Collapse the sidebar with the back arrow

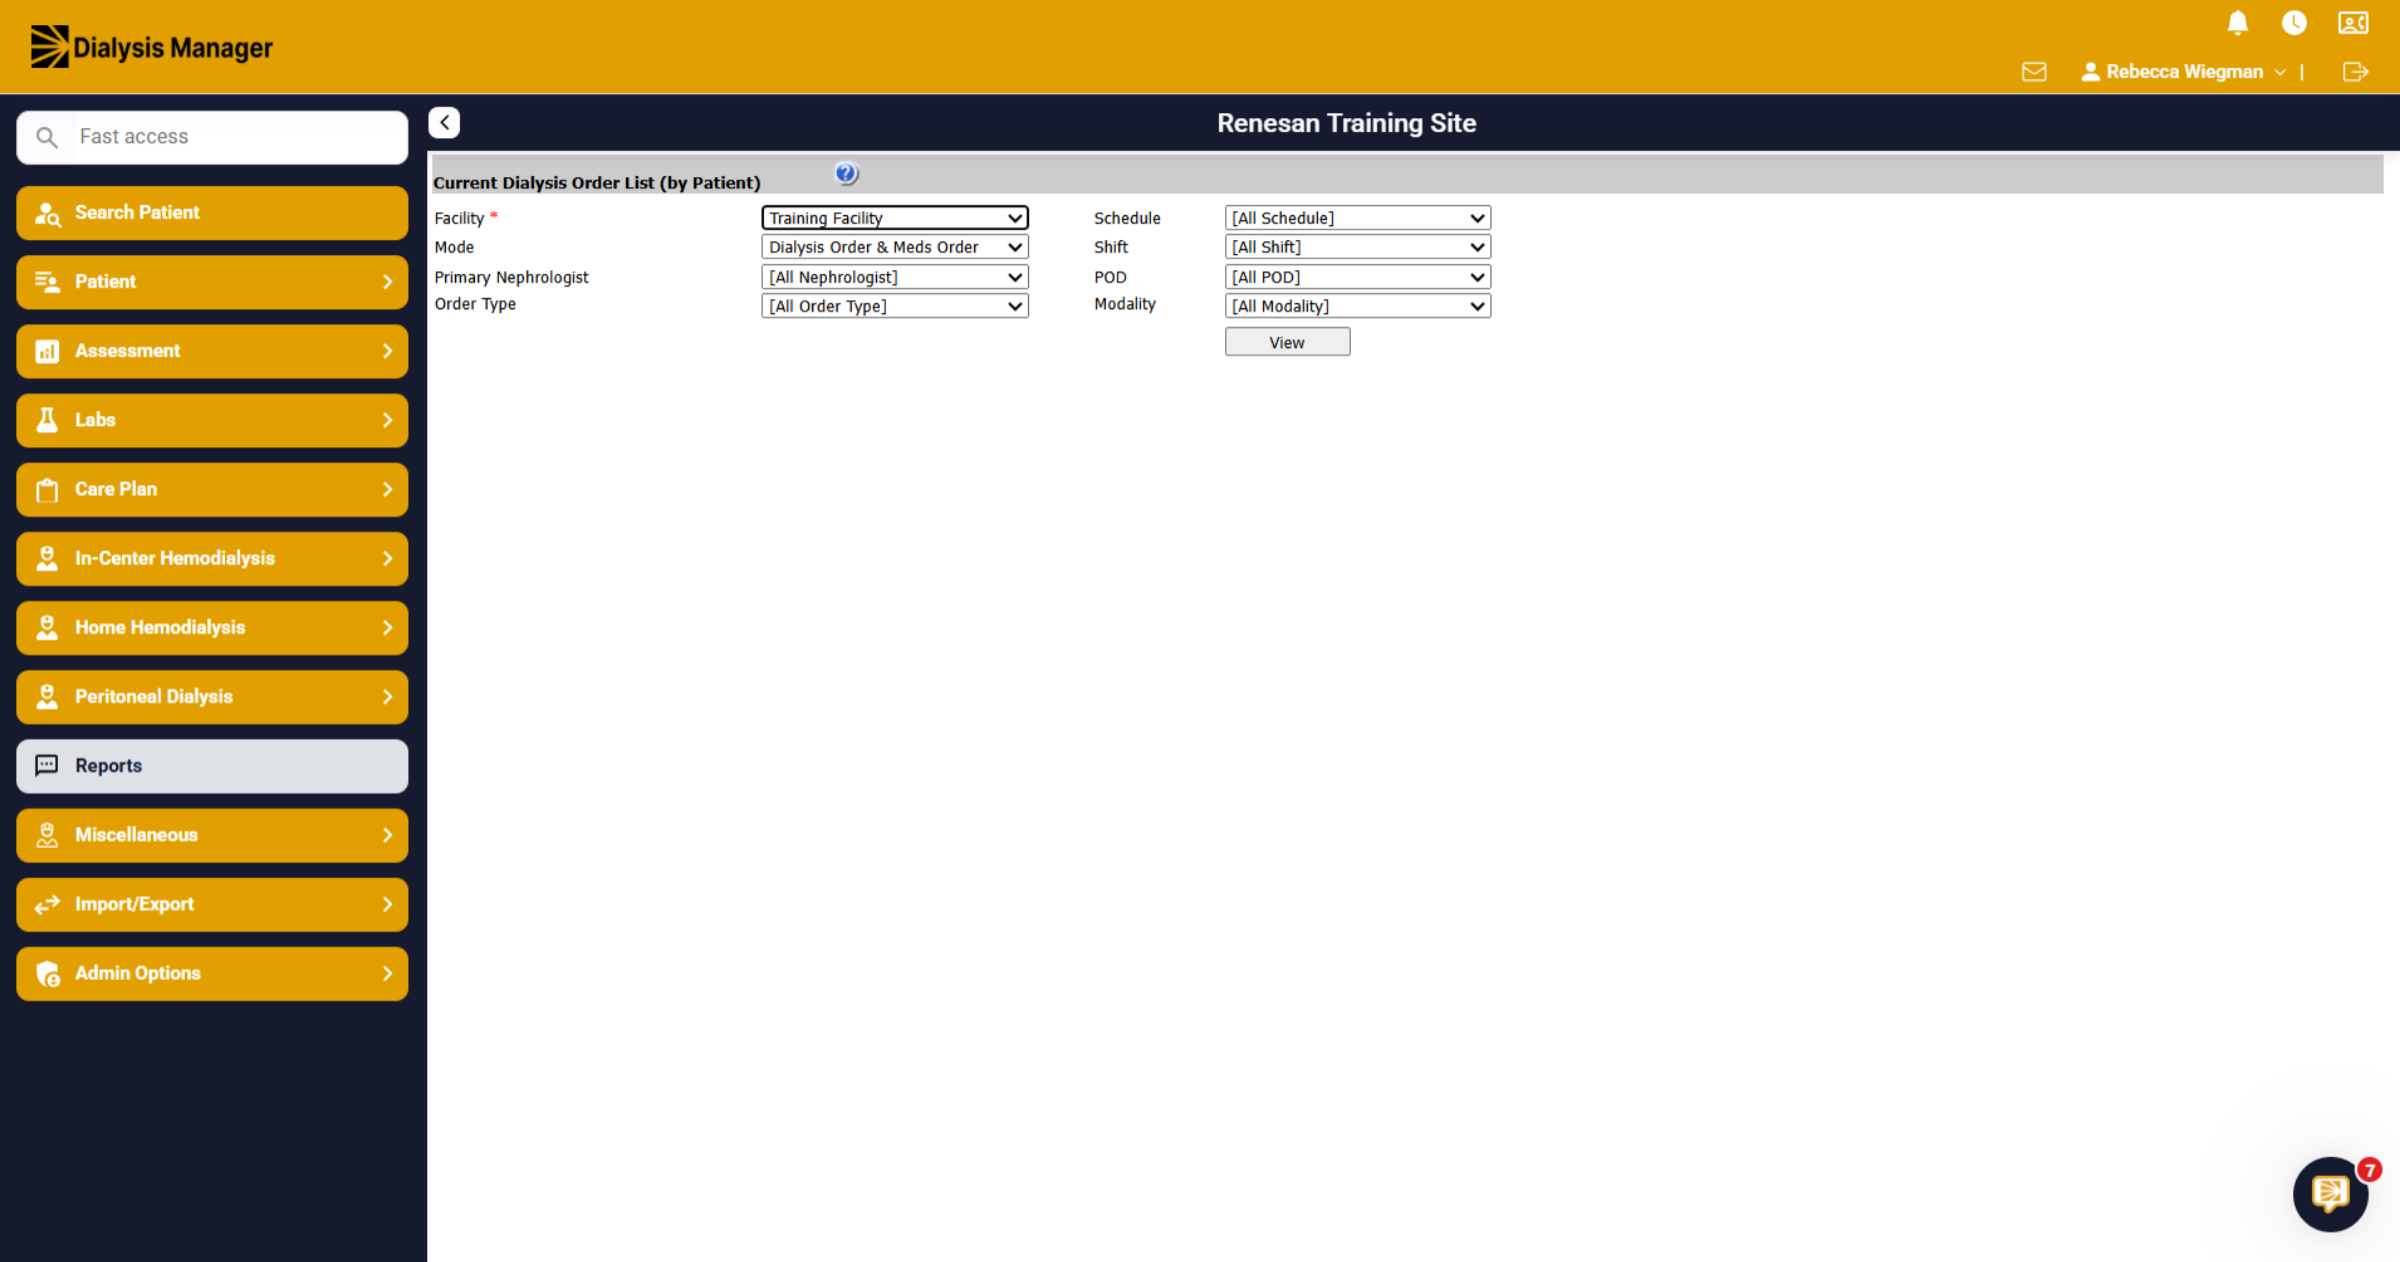[x=444, y=122]
